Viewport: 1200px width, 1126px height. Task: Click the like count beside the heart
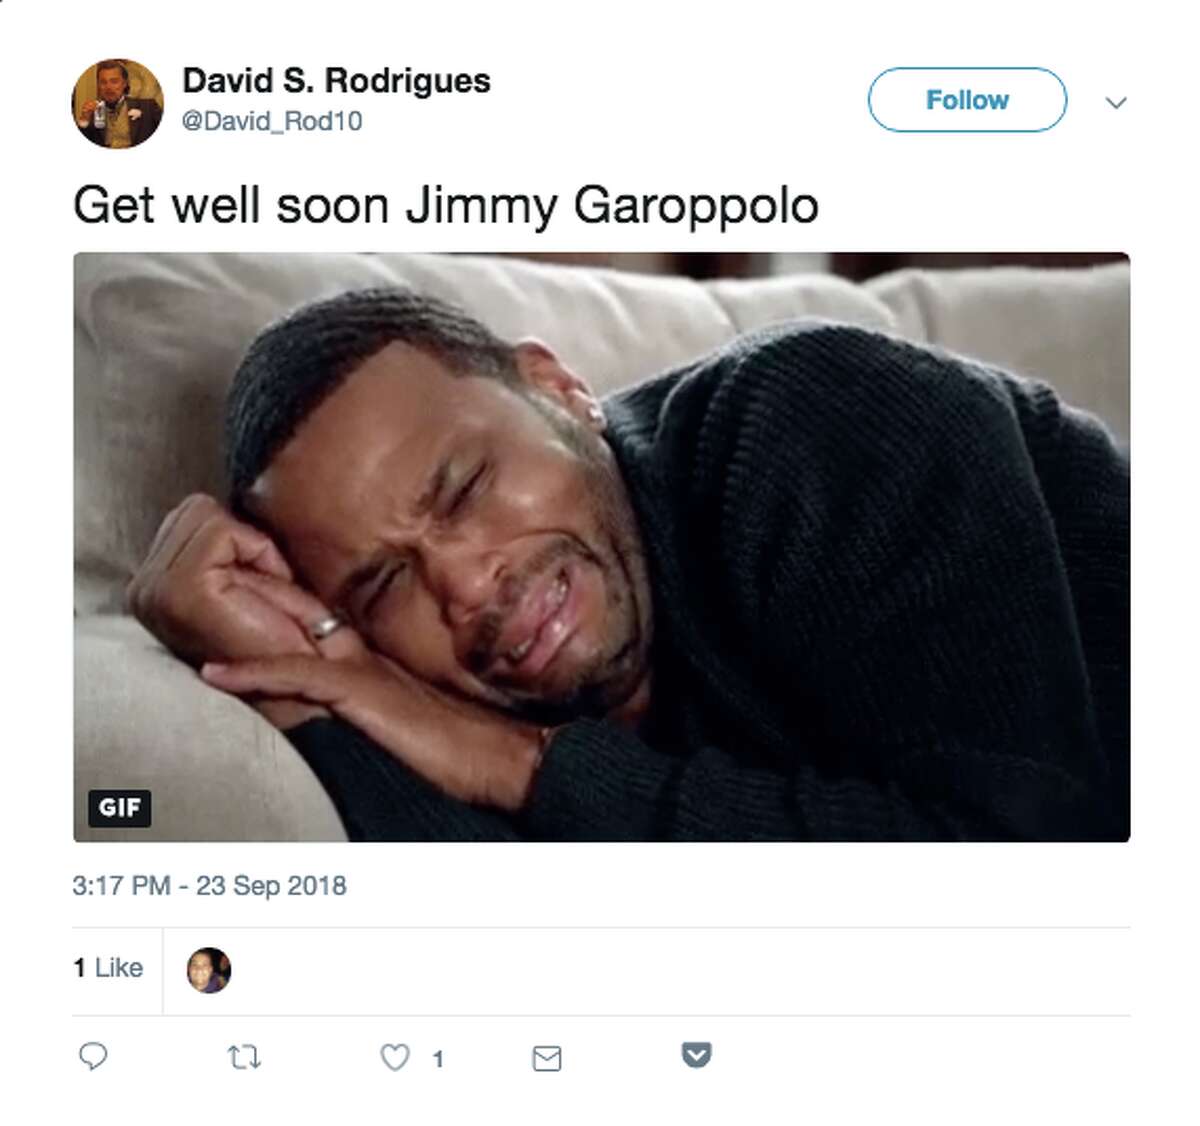pyautogui.click(x=438, y=1059)
